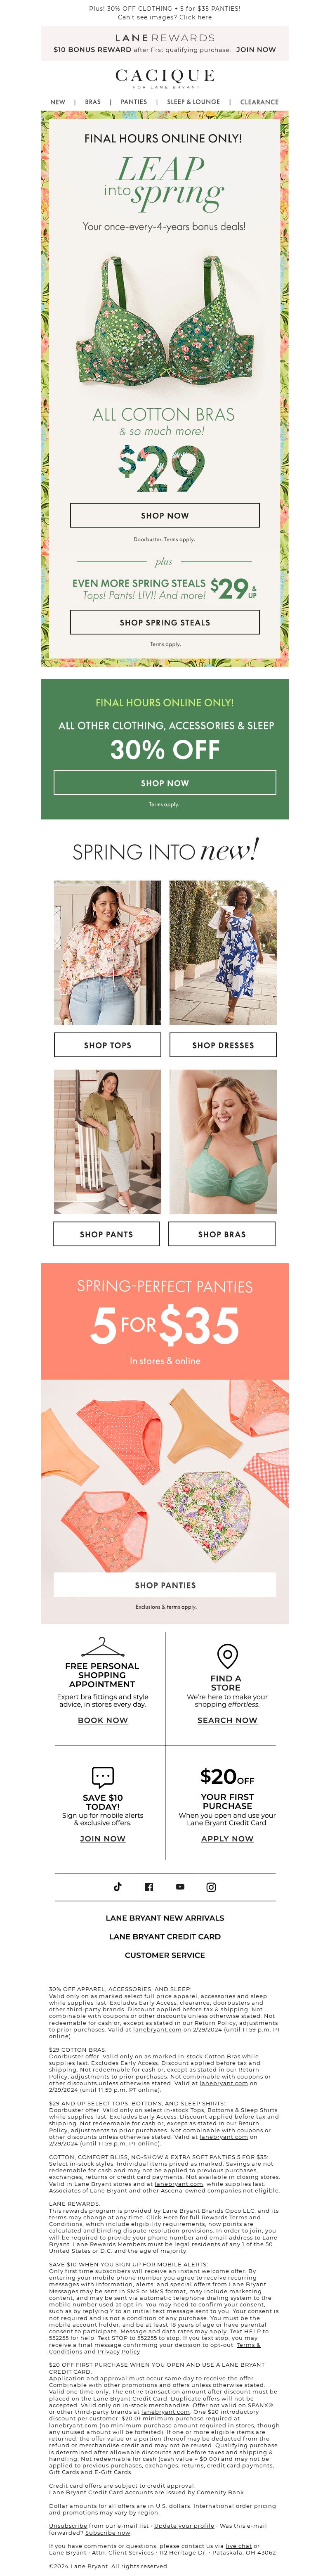Click the Cacique logo

click(x=165, y=78)
